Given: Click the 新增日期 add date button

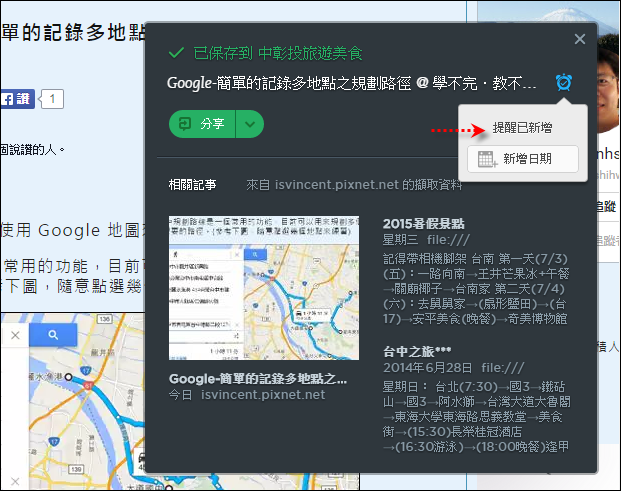Looking at the screenshot, I should 523,159.
